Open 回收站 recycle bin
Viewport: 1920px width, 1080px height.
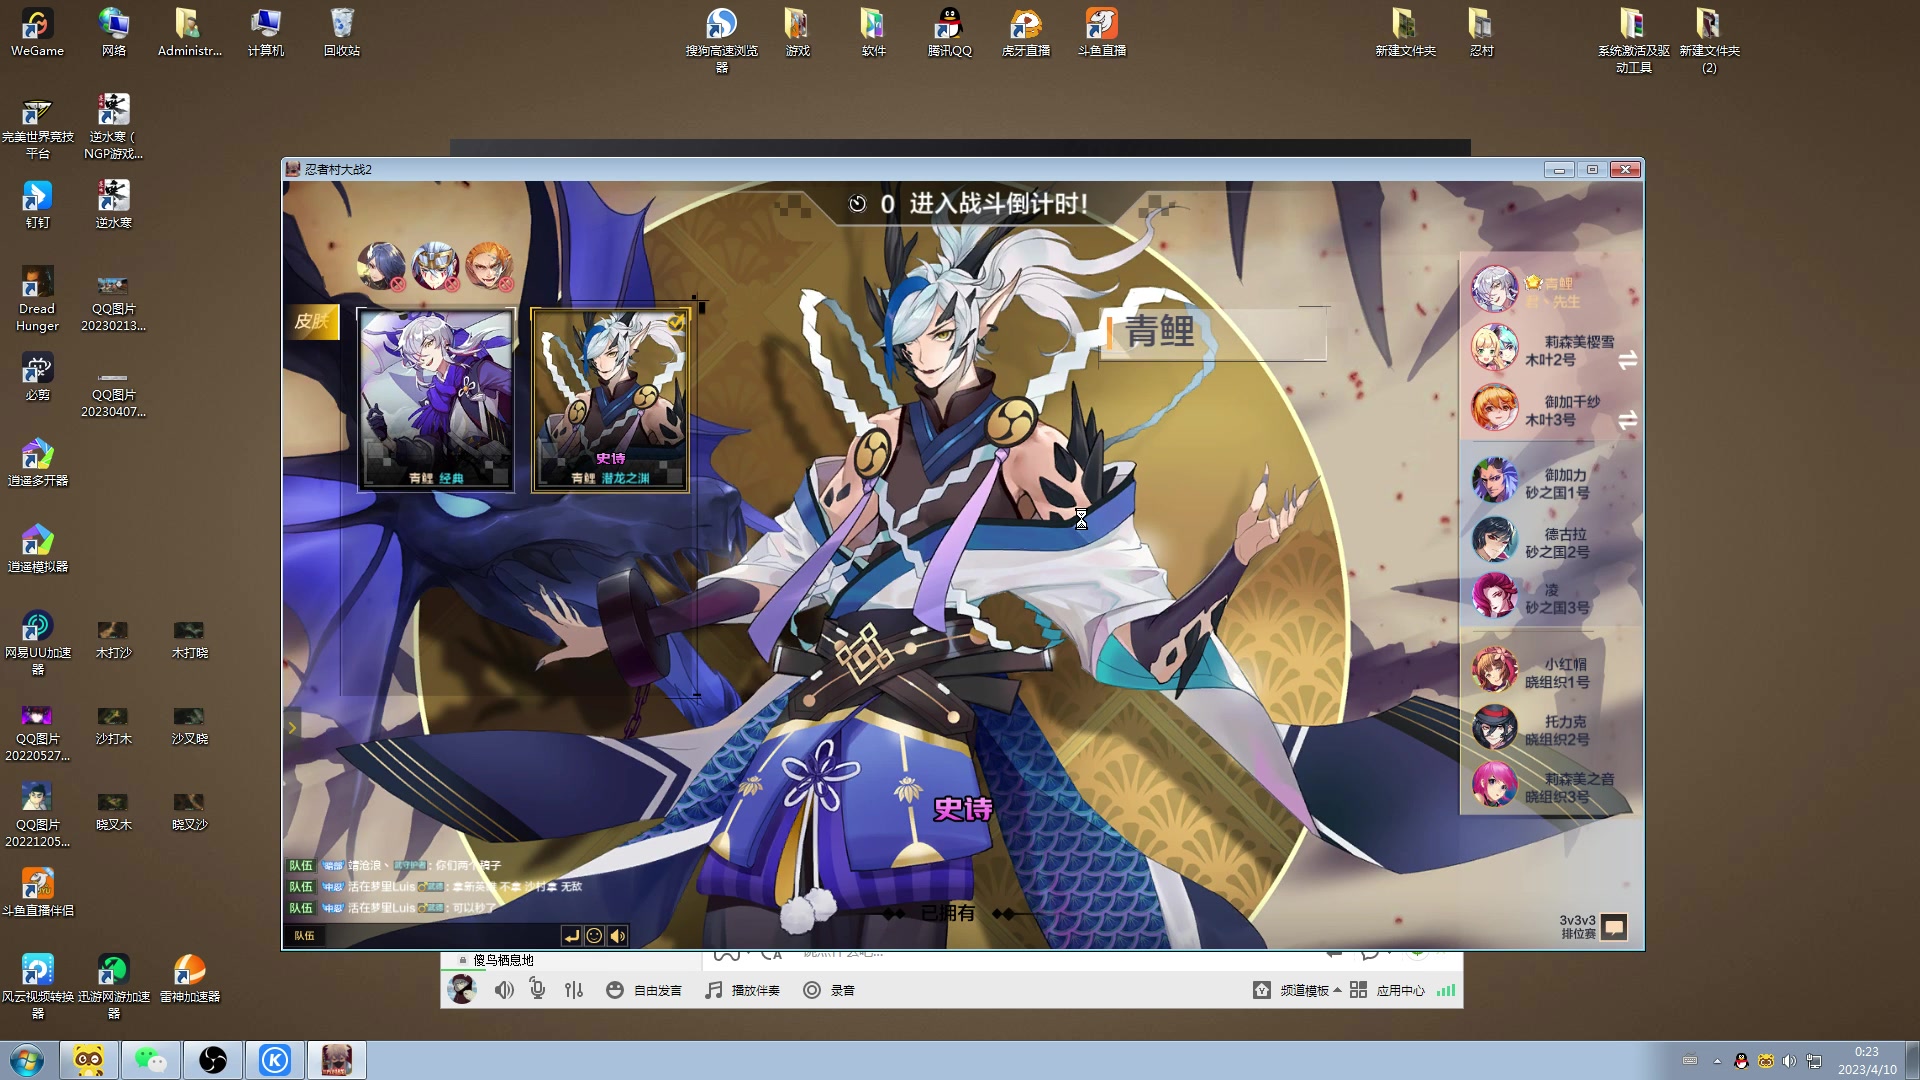341,32
